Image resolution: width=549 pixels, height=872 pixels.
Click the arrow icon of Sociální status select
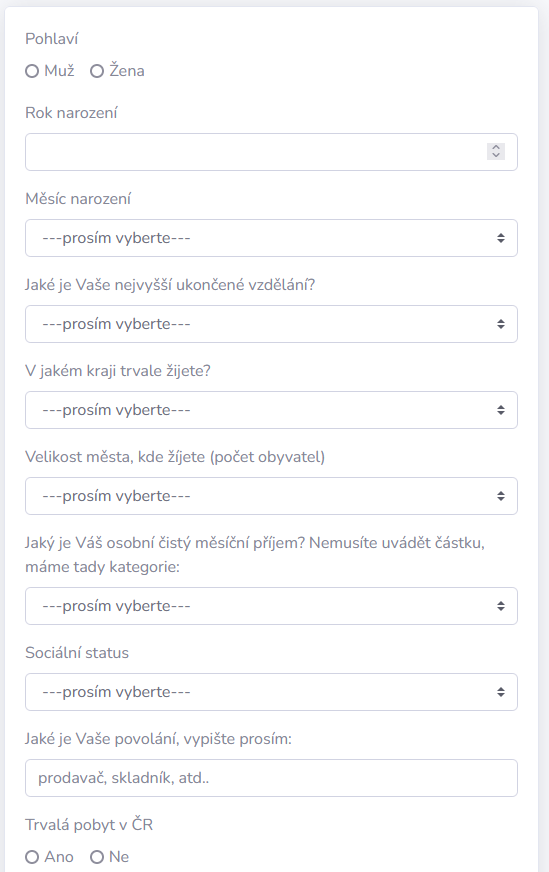501,692
